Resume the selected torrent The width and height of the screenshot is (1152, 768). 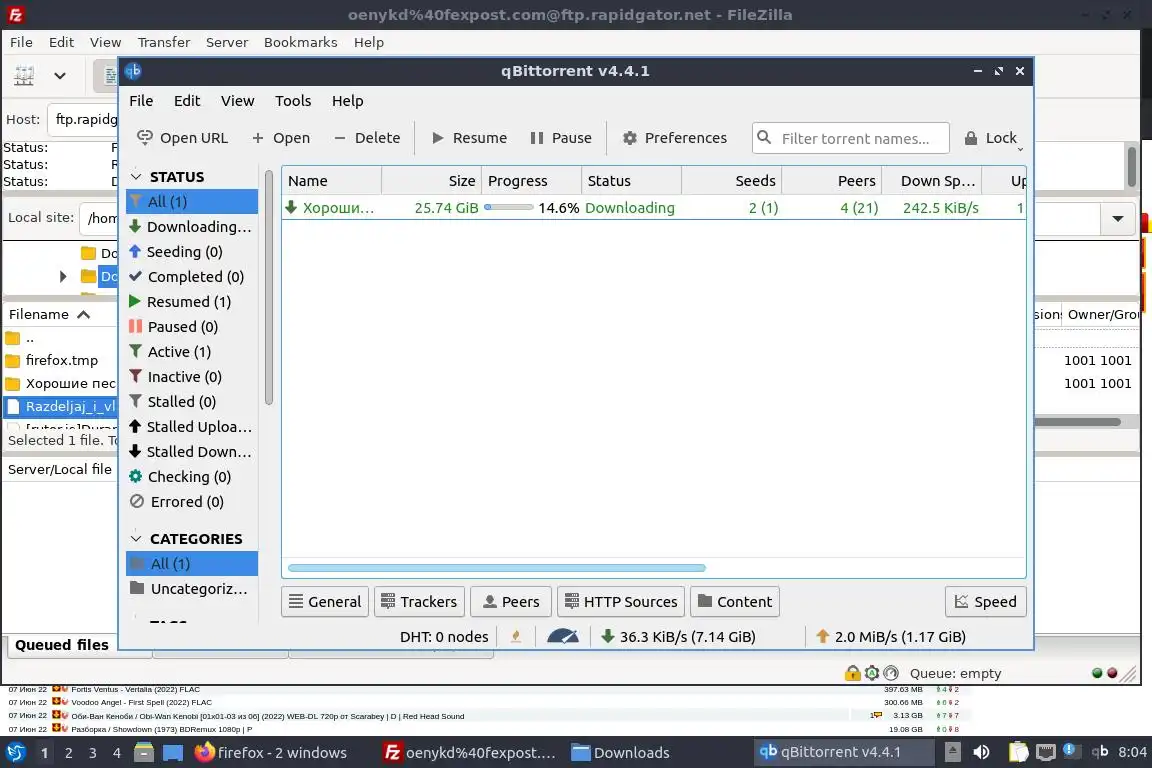click(469, 138)
